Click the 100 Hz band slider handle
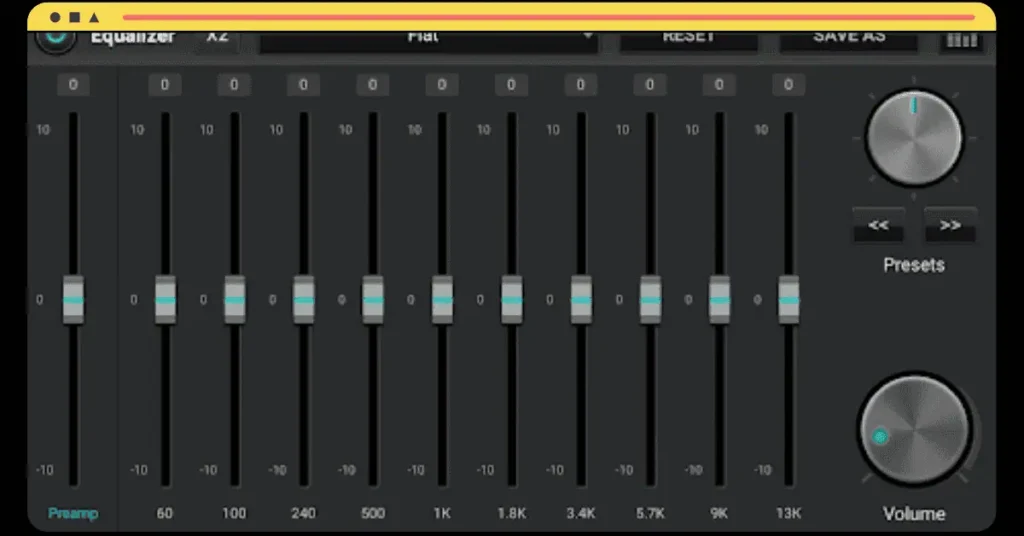Viewport: 1024px width, 536px height. tap(234, 300)
